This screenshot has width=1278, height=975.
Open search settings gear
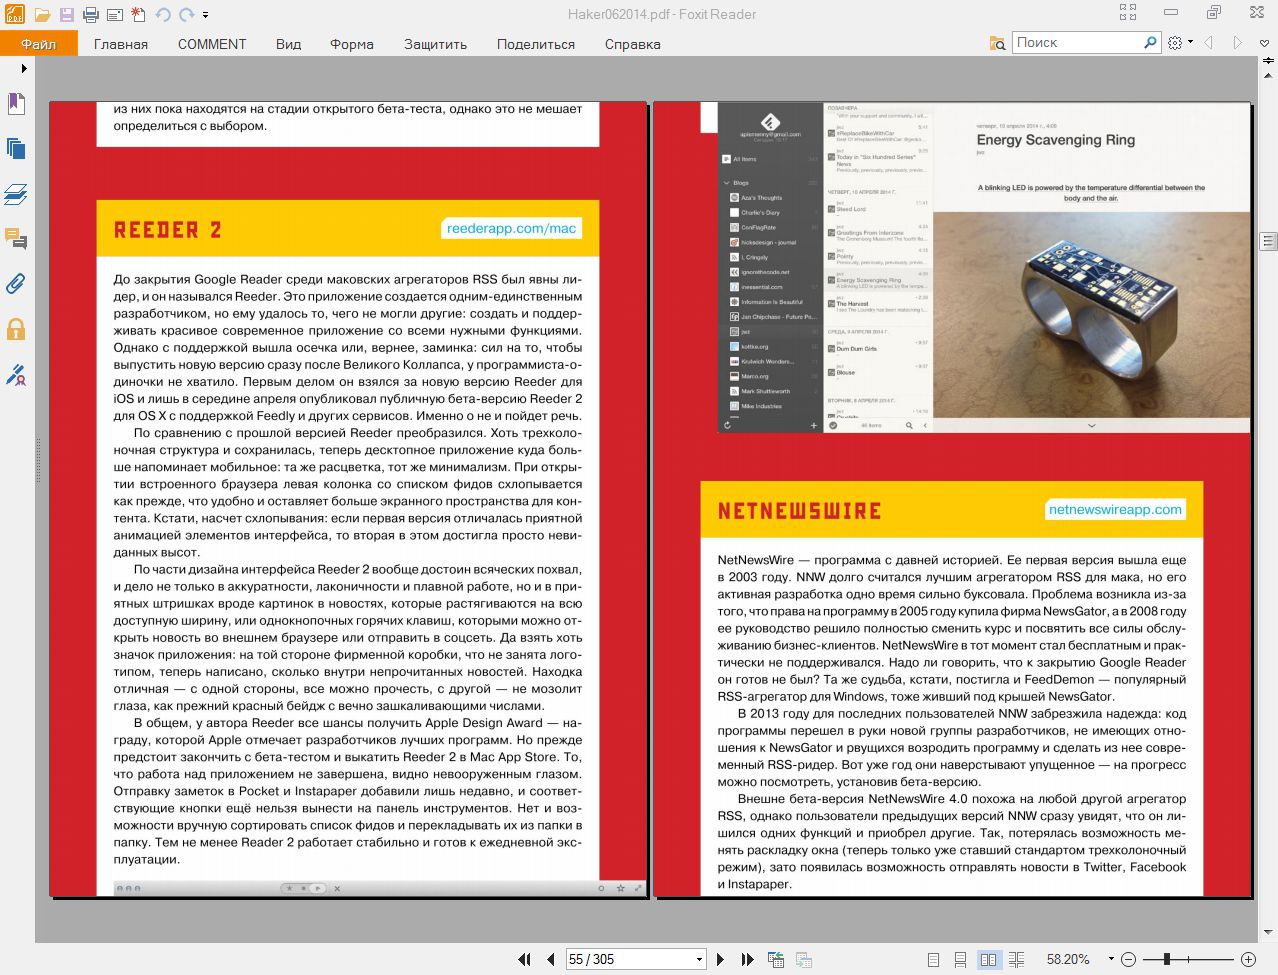1175,43
